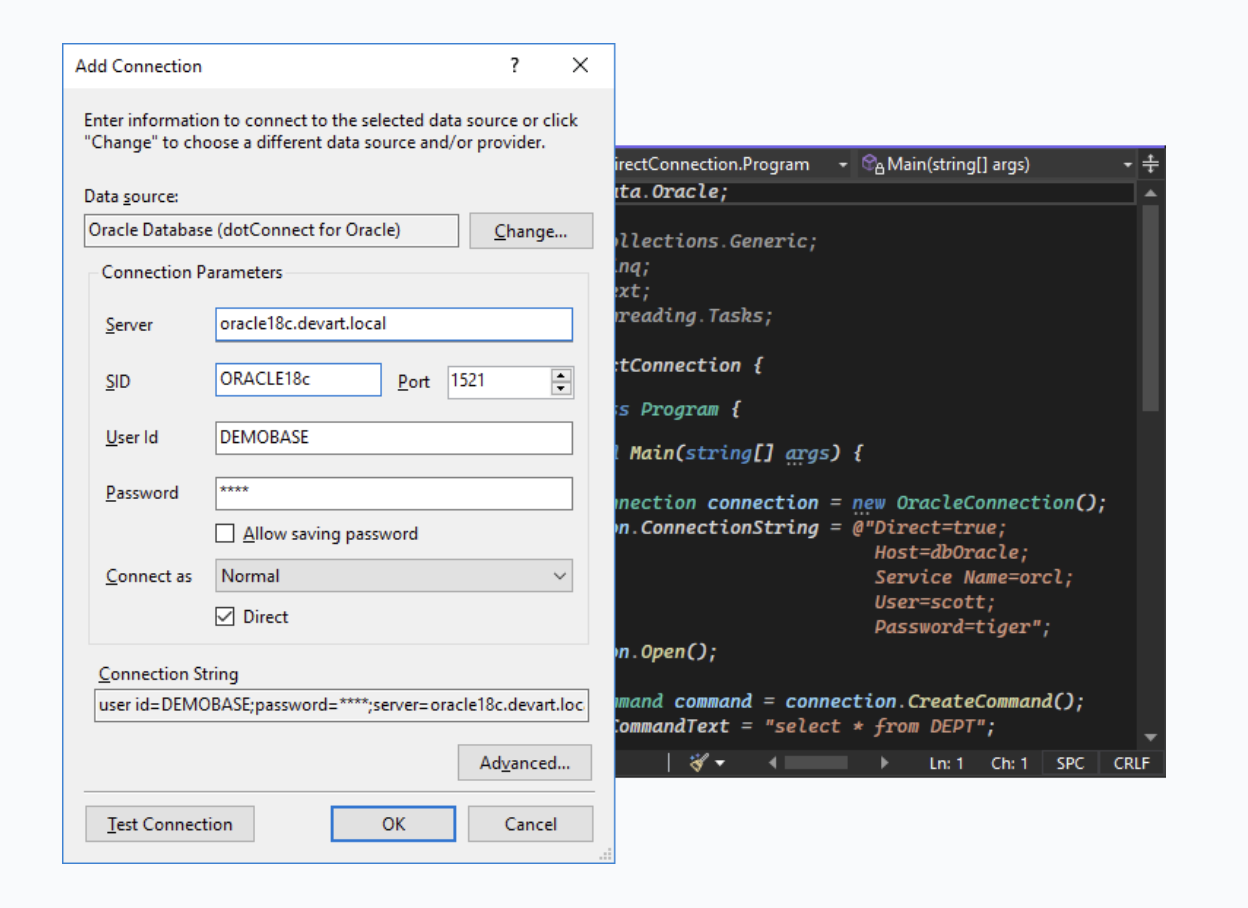Click the 'Host=dbOracle;' code line
Viewport: 1248px width, 908px height.
pos(951,552)
